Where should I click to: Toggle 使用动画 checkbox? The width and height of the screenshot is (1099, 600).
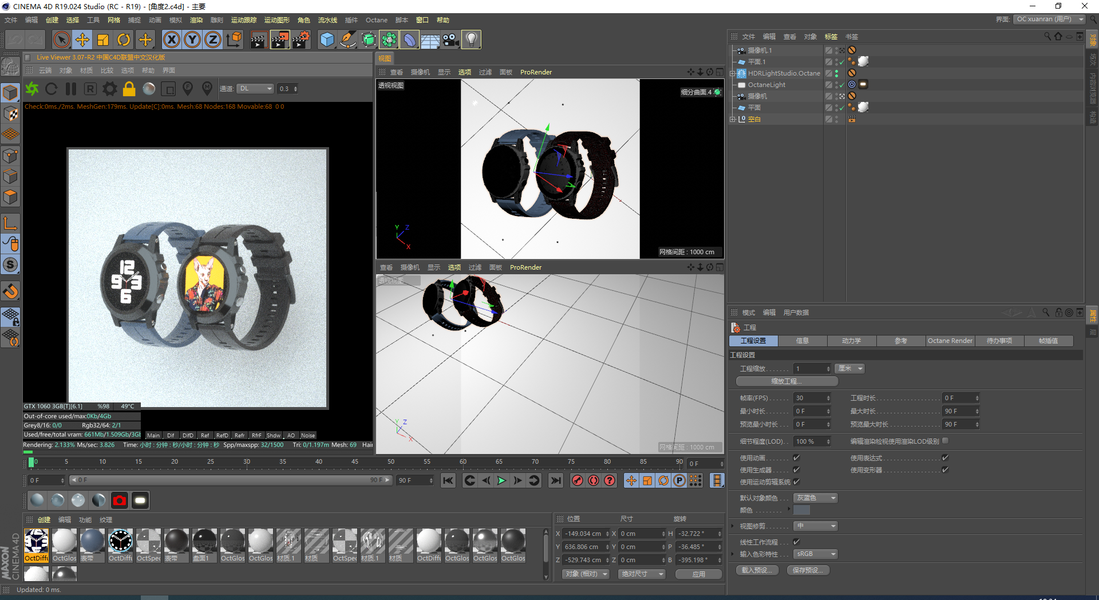click(796, 458)
